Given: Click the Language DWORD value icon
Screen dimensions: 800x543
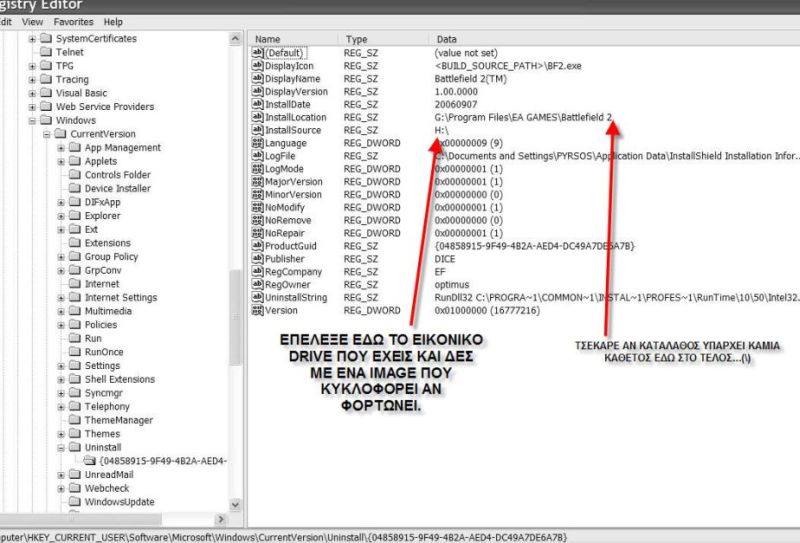Looking at the screenshot, I should [x=258, y=143].
